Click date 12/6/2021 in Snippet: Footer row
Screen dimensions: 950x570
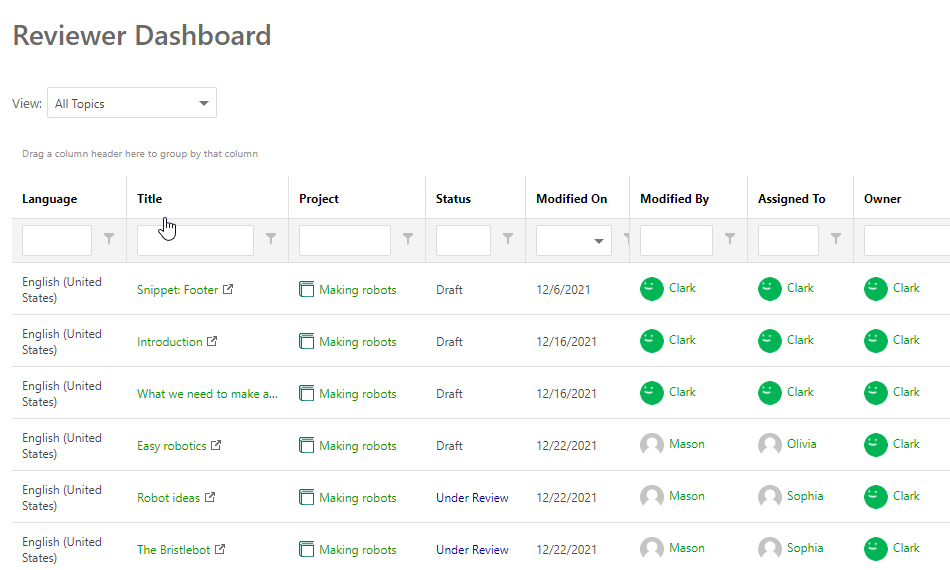pos(563,290)
